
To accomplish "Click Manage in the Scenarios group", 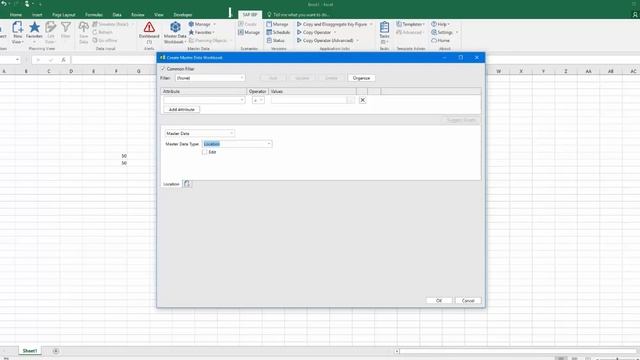I will tap(249, 32).
